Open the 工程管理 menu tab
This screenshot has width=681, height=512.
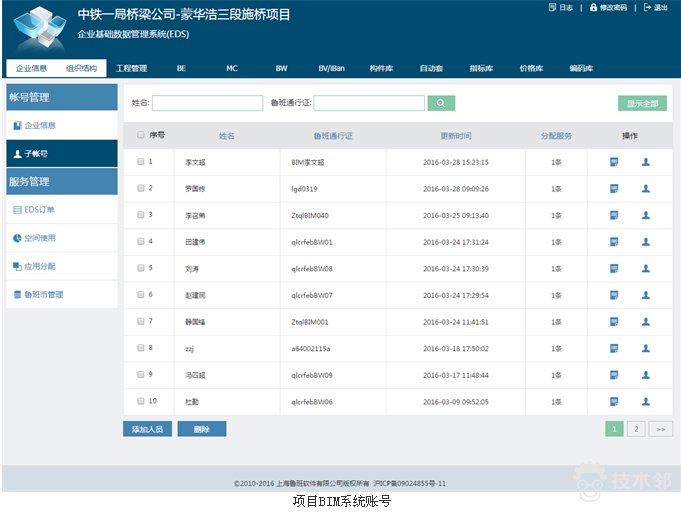pos(132,69)
